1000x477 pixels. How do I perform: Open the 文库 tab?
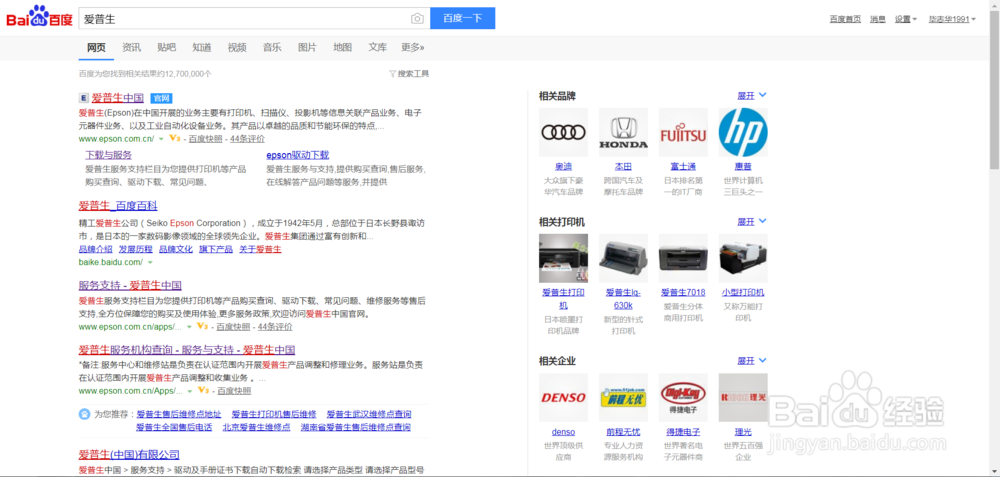[x=378, y=47]
